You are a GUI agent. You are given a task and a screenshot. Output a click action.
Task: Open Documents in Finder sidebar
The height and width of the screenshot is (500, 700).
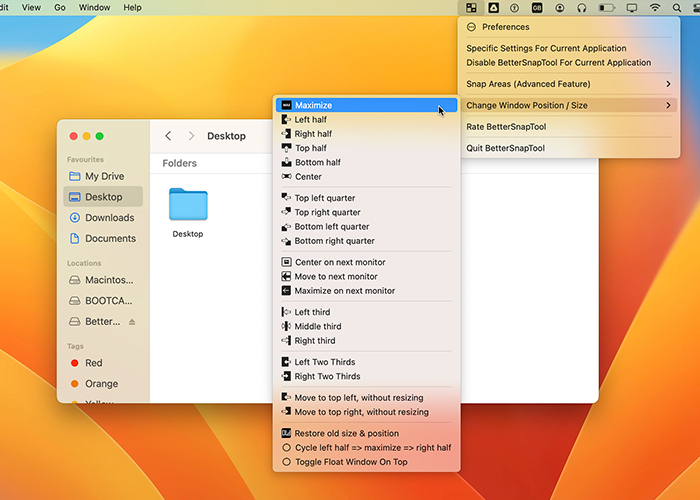click(x=103, y=238)
